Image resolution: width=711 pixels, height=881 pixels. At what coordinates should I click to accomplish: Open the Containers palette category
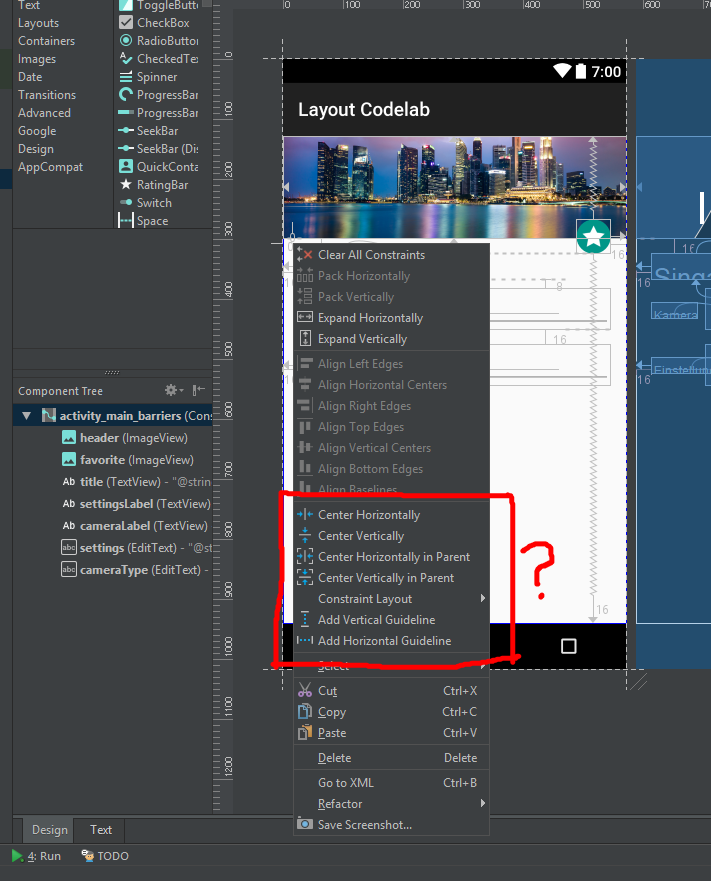(x=46, y=41)
